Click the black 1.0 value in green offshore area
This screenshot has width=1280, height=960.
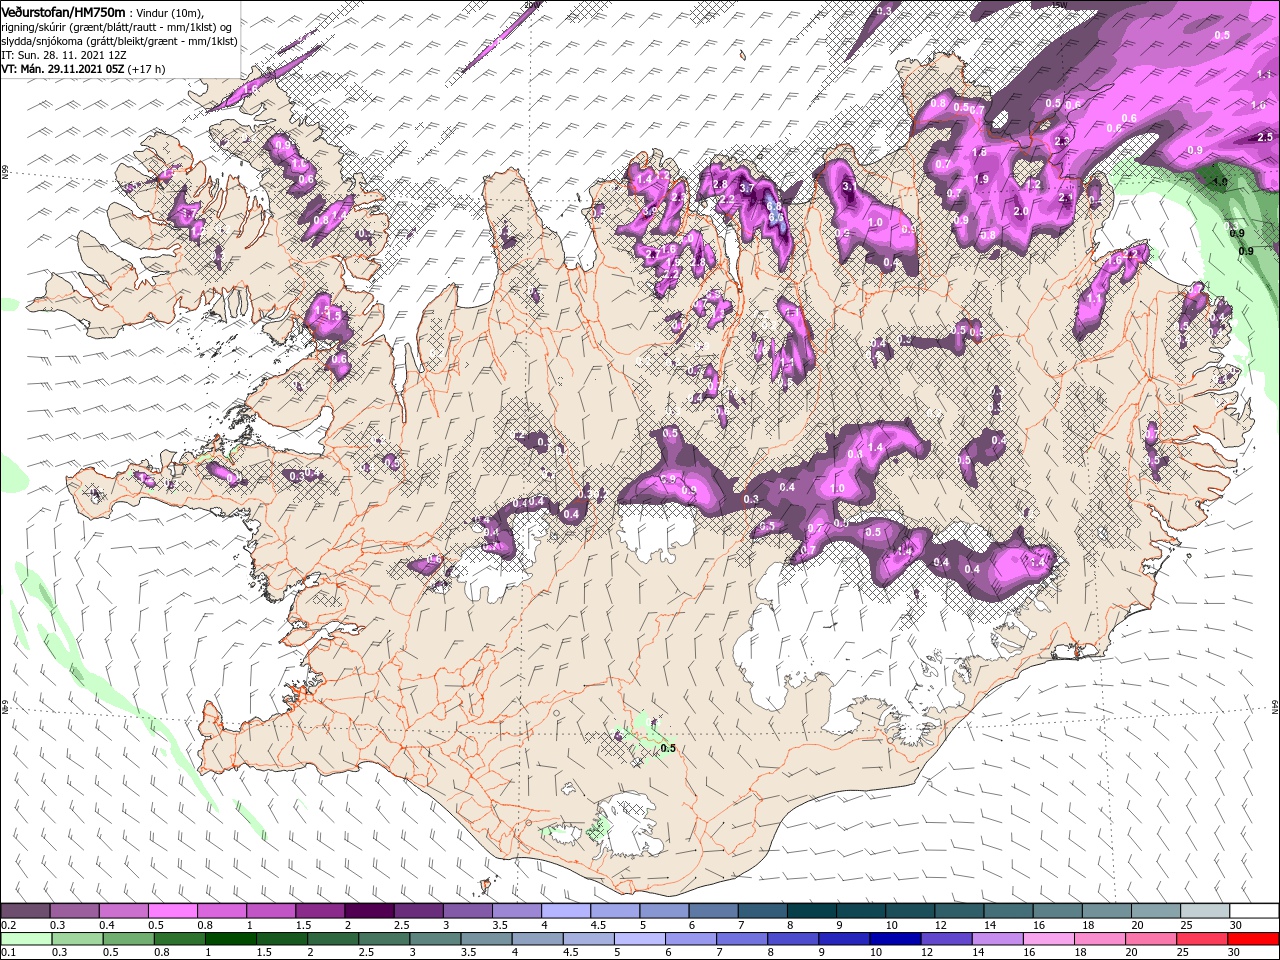click(x=1220, y=182)
